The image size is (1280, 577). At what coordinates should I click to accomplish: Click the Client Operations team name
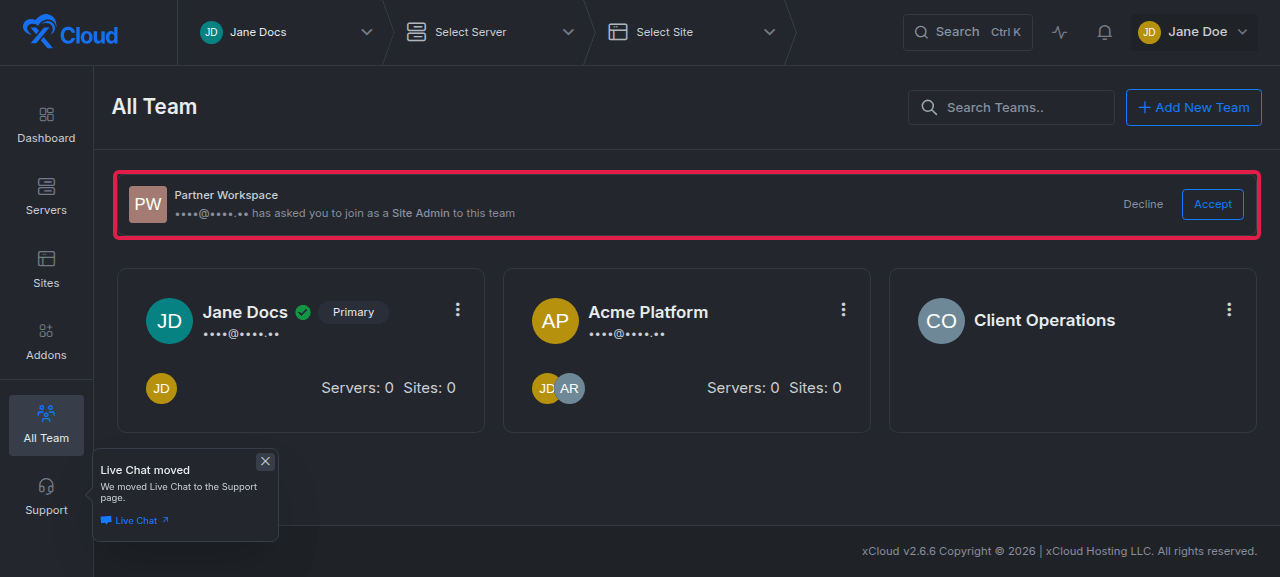pyautogui.click(x=1045, y=320)
